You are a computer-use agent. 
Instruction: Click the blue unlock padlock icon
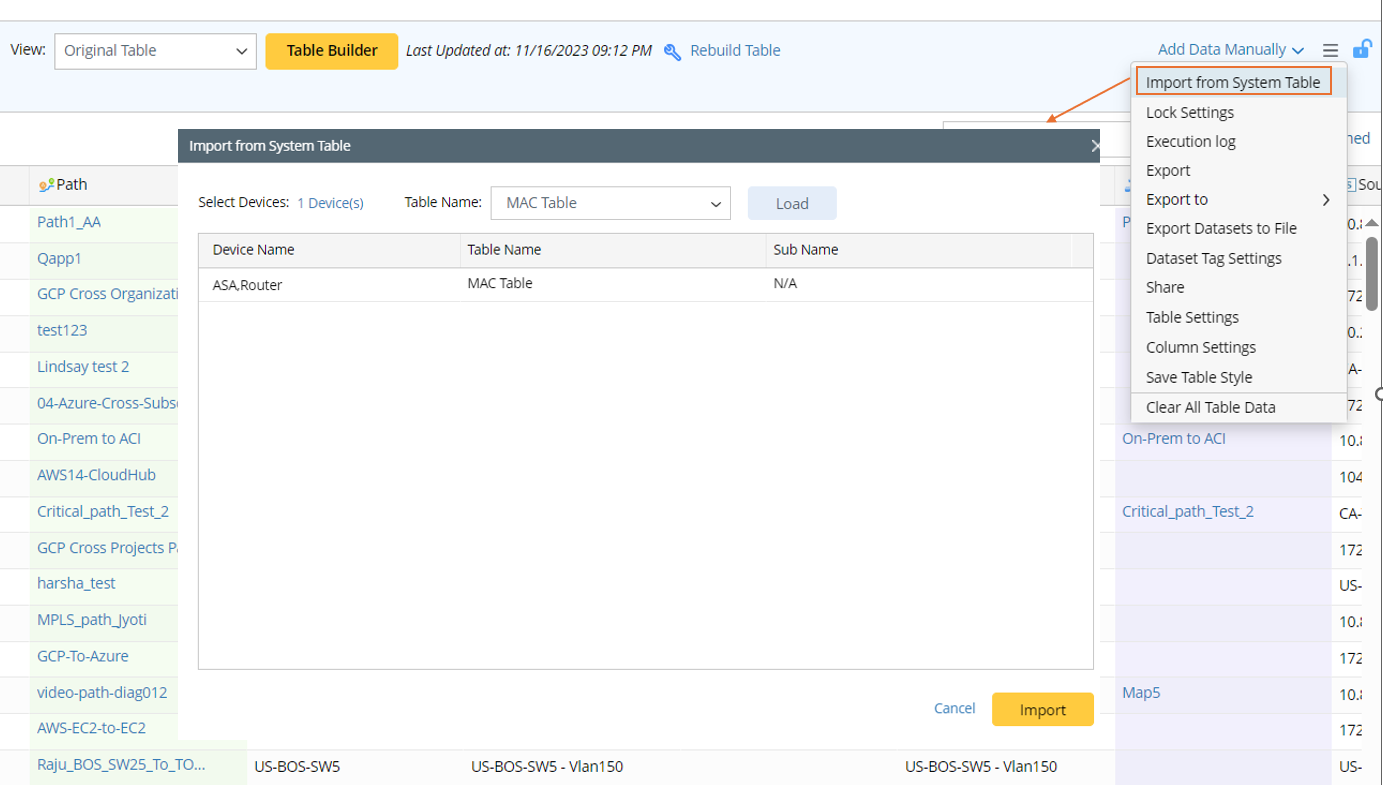point(1362,47)
